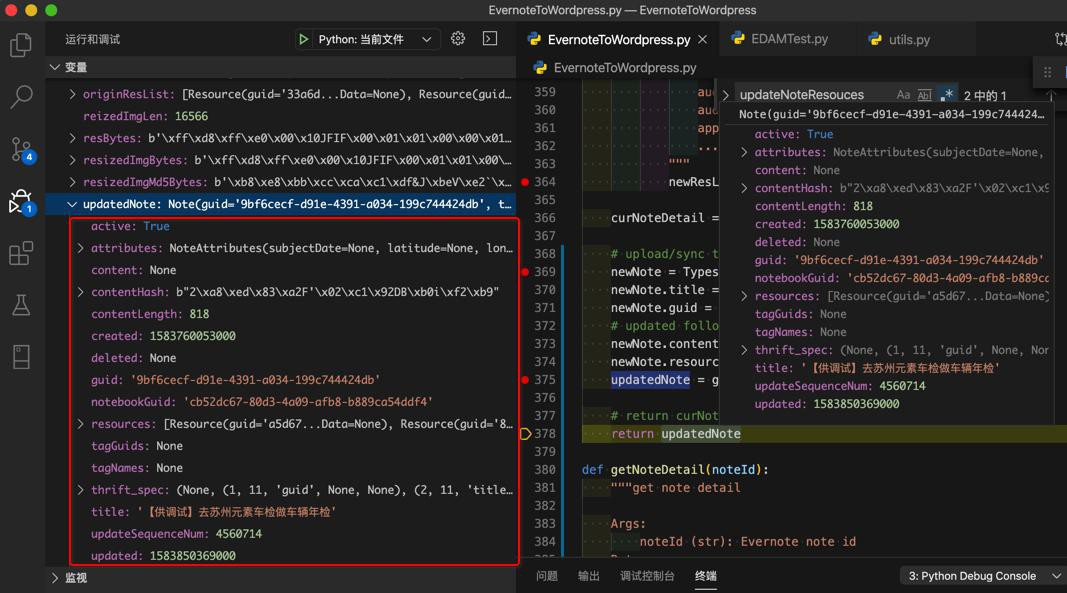Viewport: 1067px width, 593px height.
Task: Open the '3: Python Debug Console' terminal dropdown
Action: click(x=985, y=576)
